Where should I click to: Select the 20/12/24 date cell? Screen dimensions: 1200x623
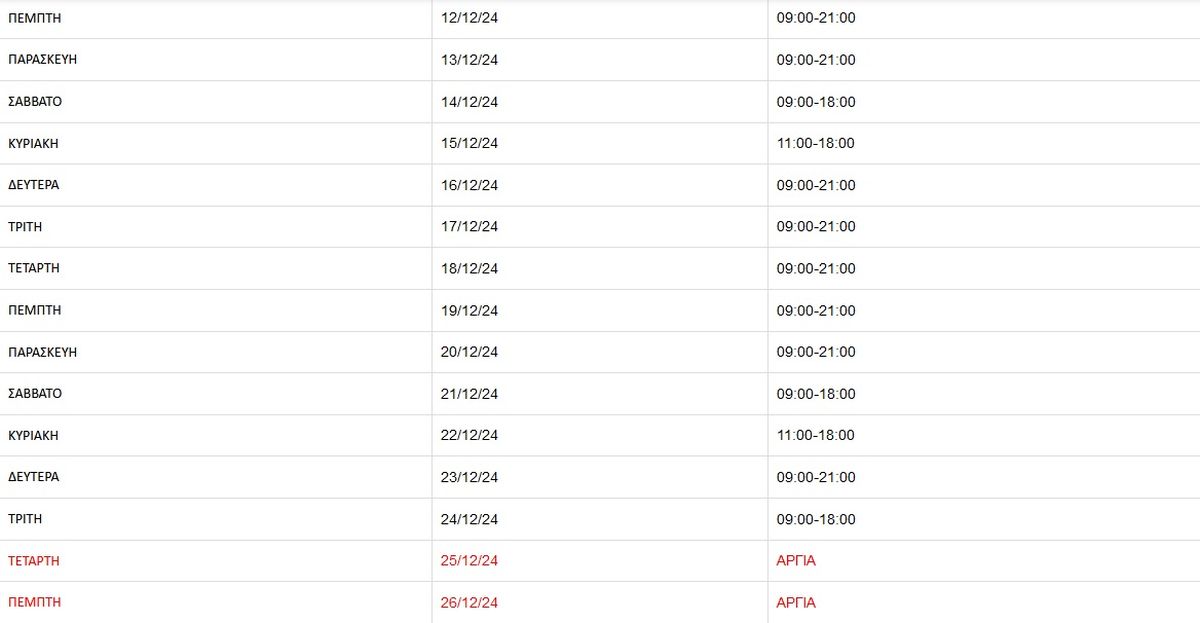tap(469, 352)
